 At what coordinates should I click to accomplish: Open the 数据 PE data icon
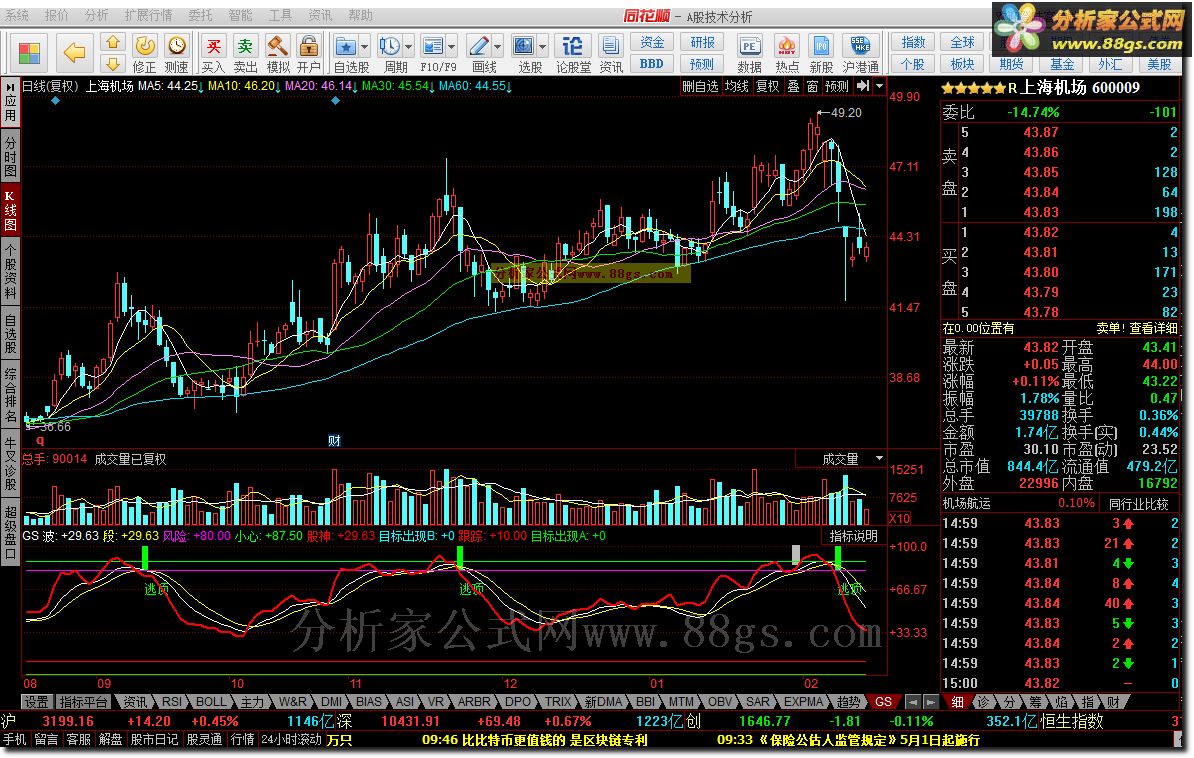point(749,46)
